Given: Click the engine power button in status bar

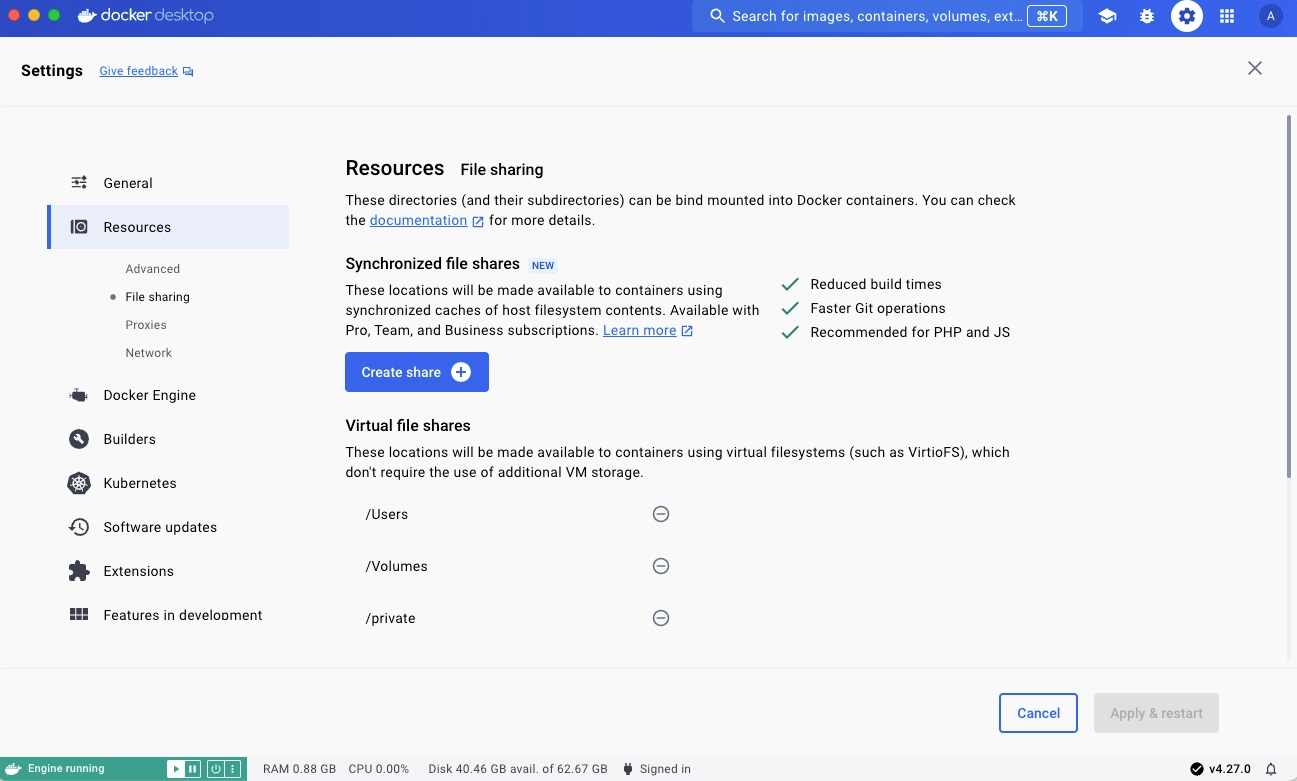Looking at the screenshot, I should [215, 769].
